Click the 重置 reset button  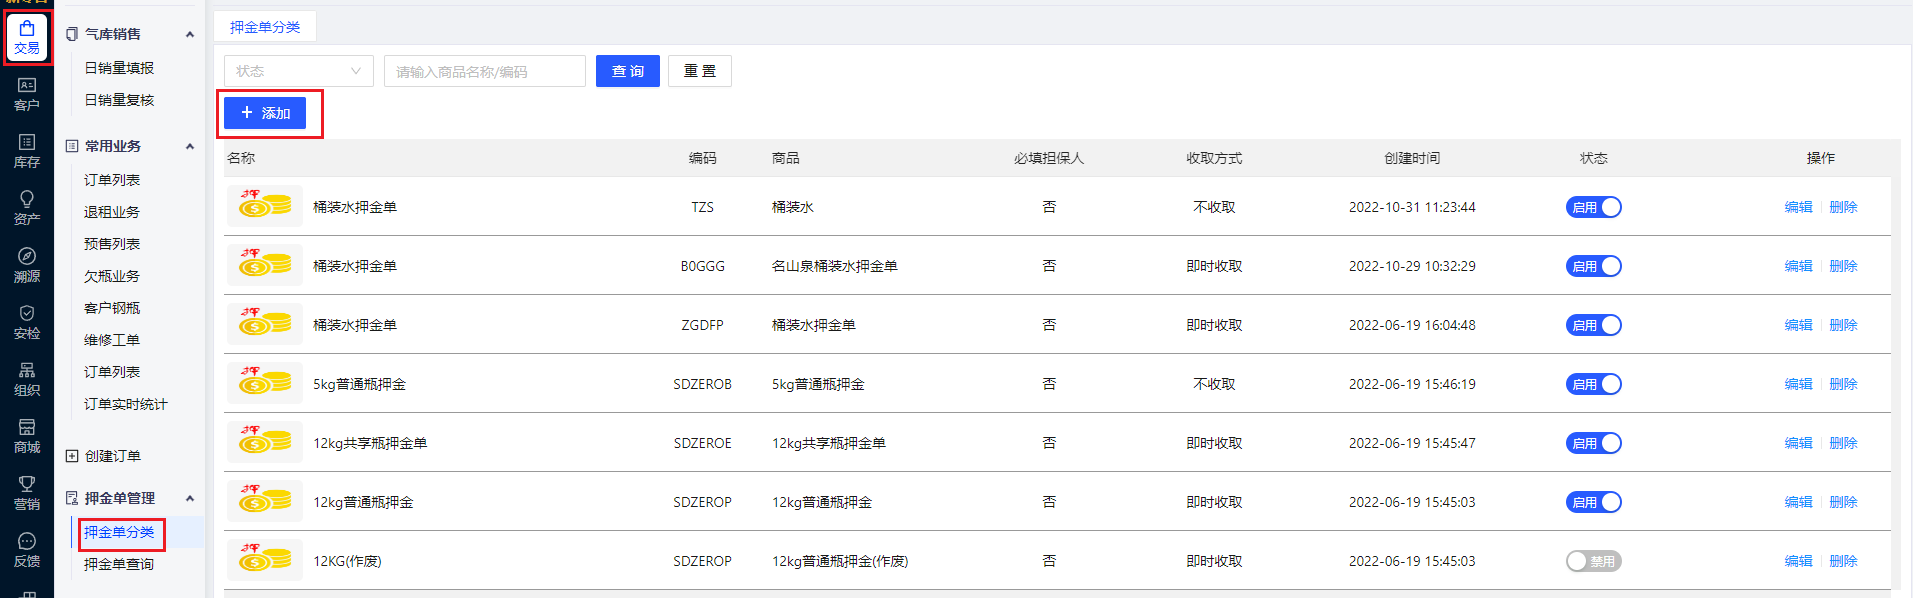point(700,71)
